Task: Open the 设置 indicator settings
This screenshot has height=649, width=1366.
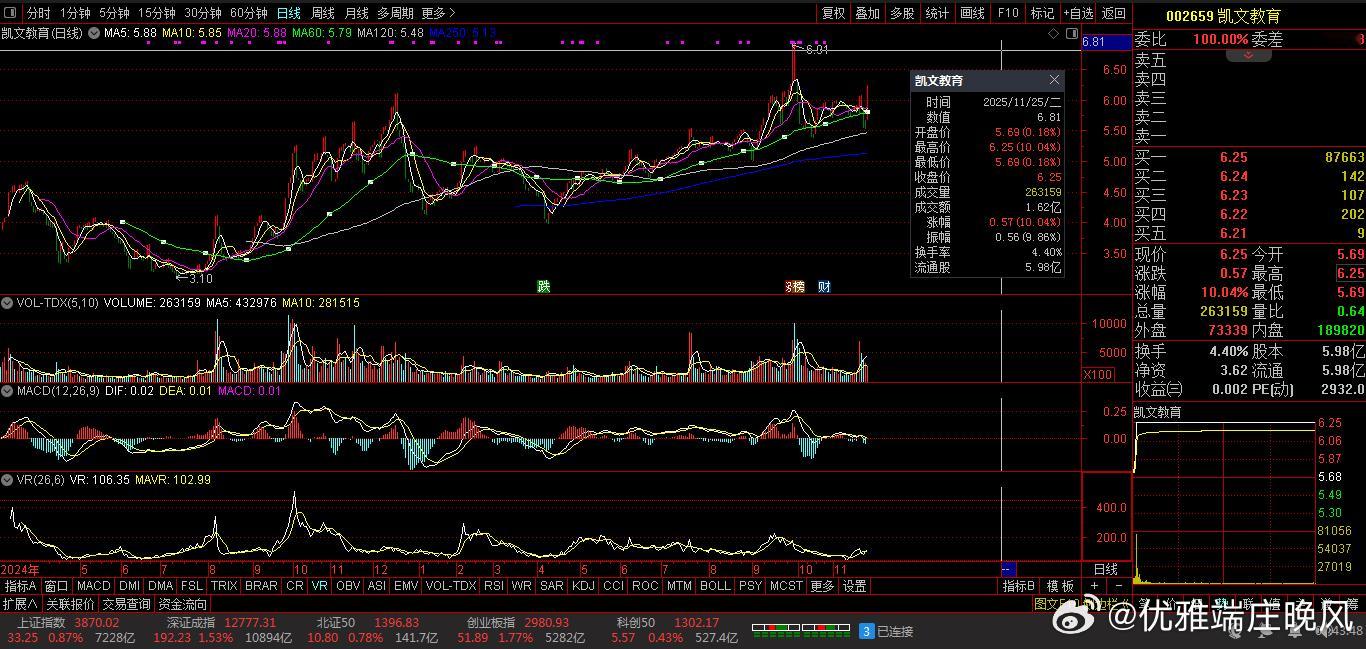Action: (x=853, y=586)
